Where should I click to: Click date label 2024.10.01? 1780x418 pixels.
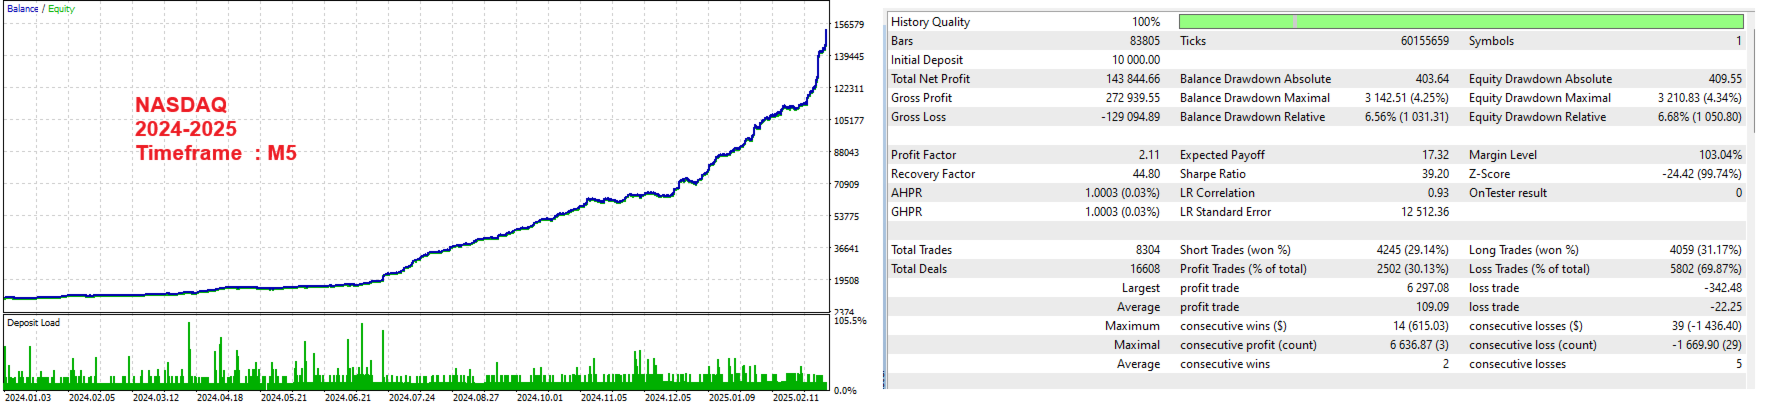(540, 398)
